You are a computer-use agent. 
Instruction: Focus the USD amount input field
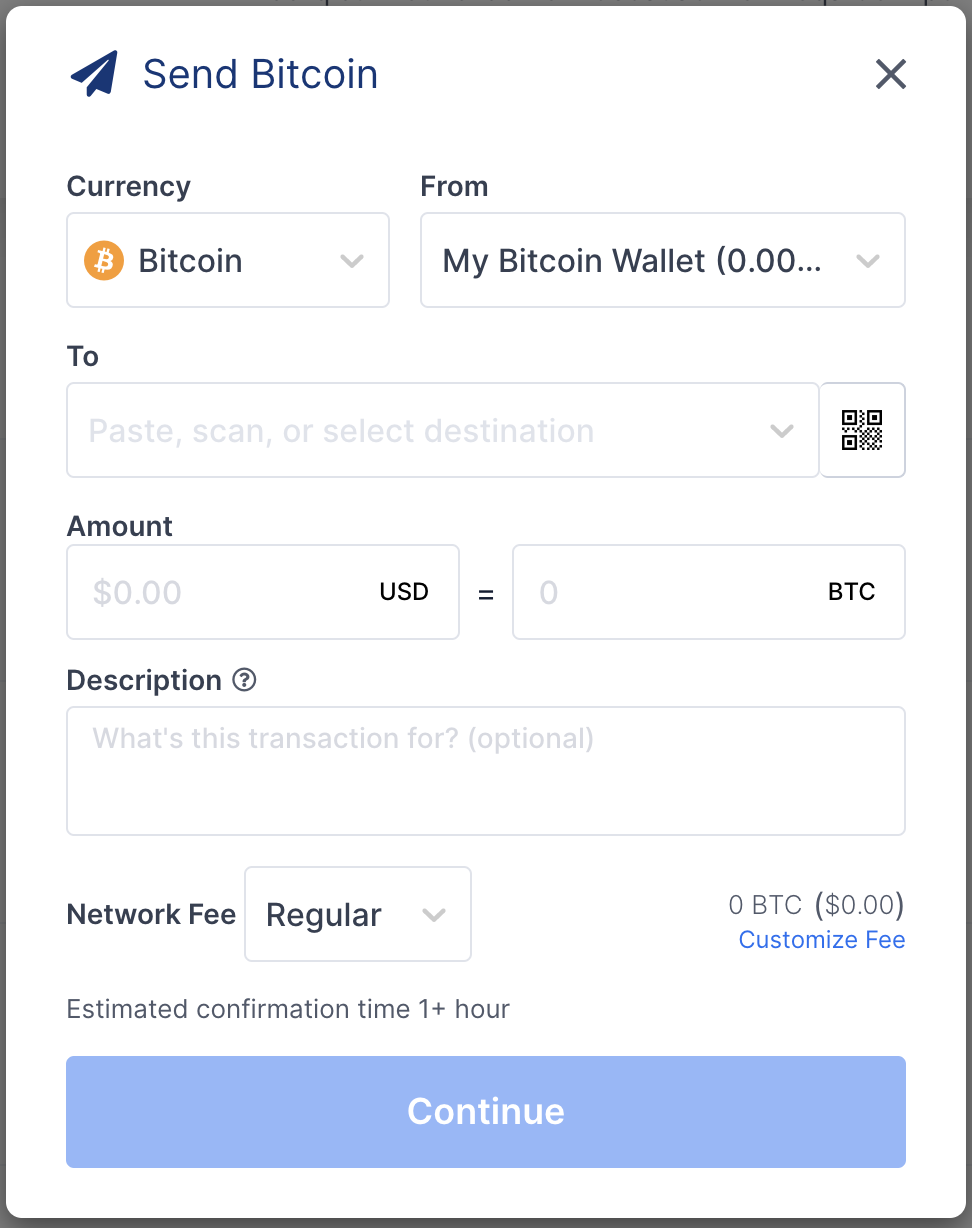pos(263,592)
